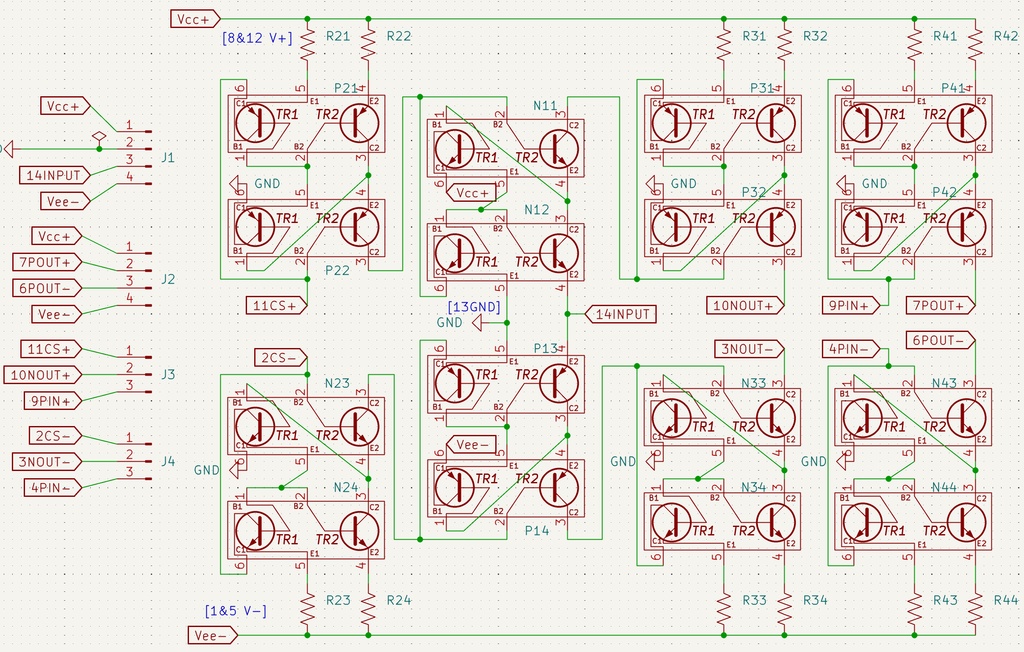
Task: Select resistor R34 symbol
Action: coord(784,608)
